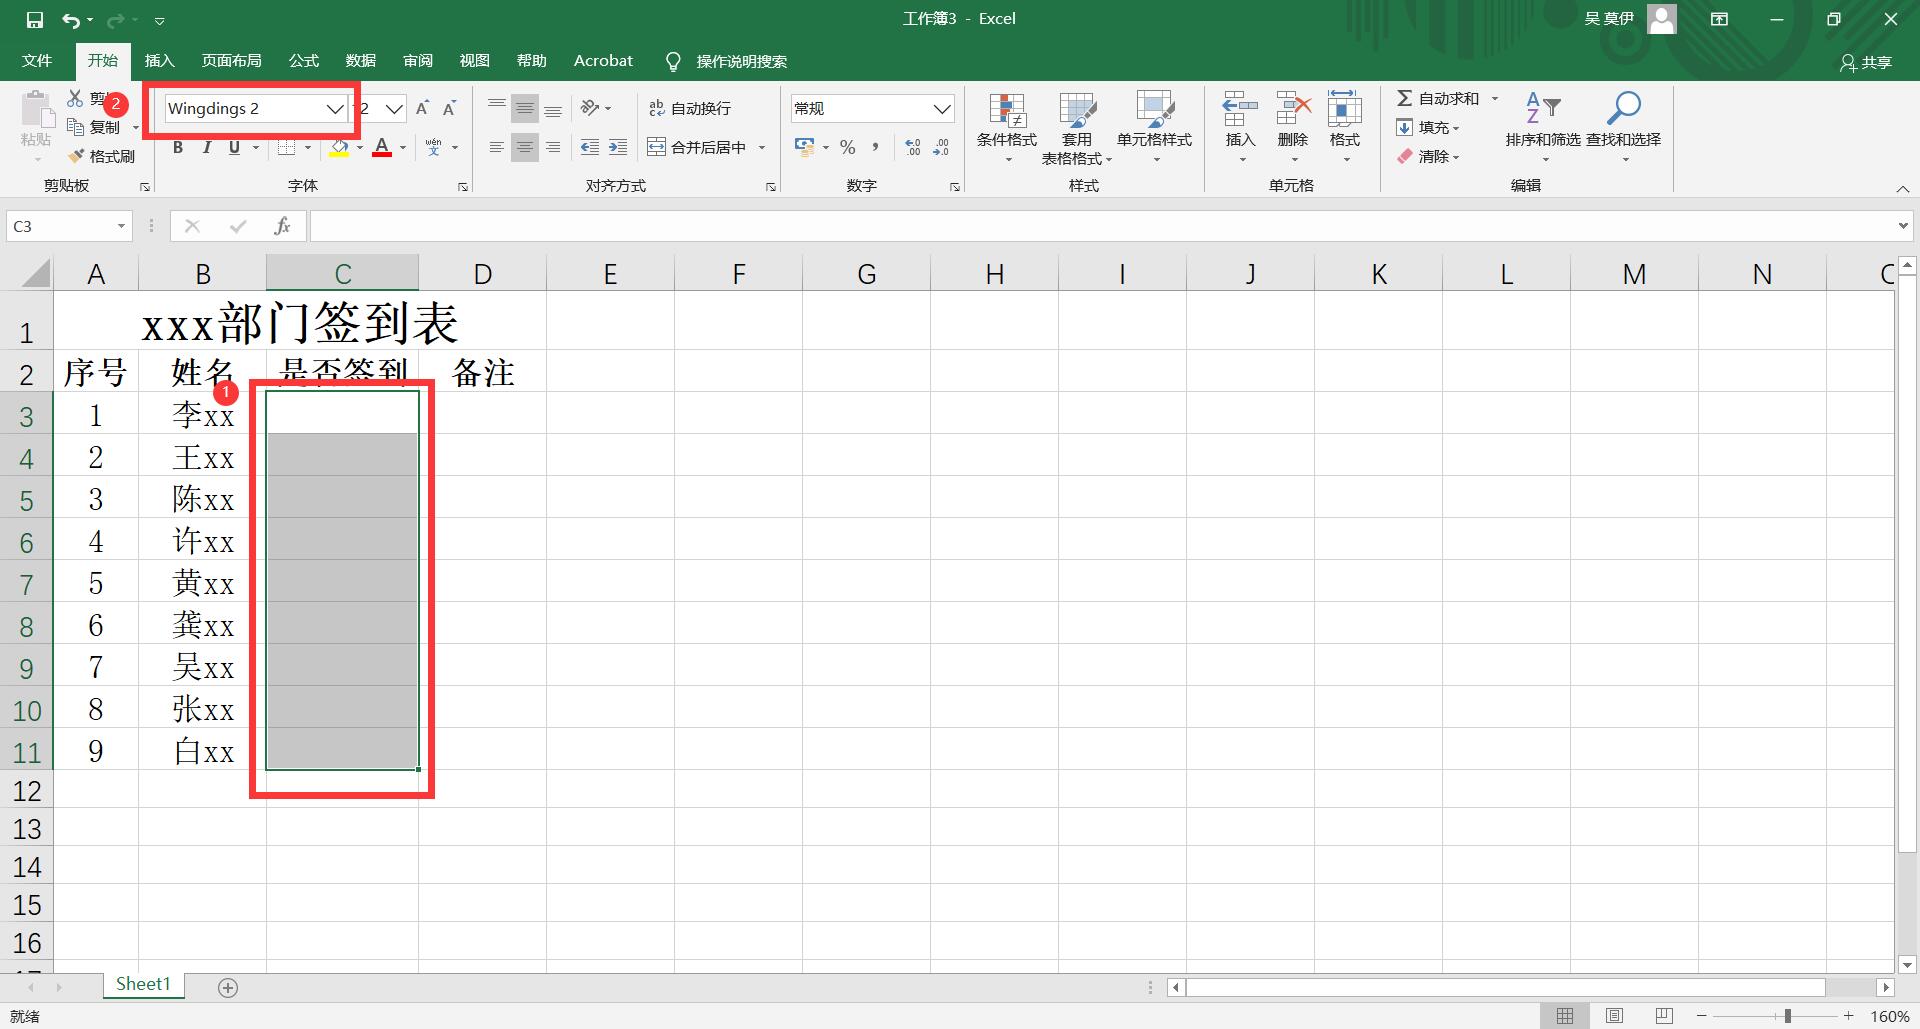Expand the number format 常规 dropdown
Screen dimensions: 1920x1029
(941, 108)
